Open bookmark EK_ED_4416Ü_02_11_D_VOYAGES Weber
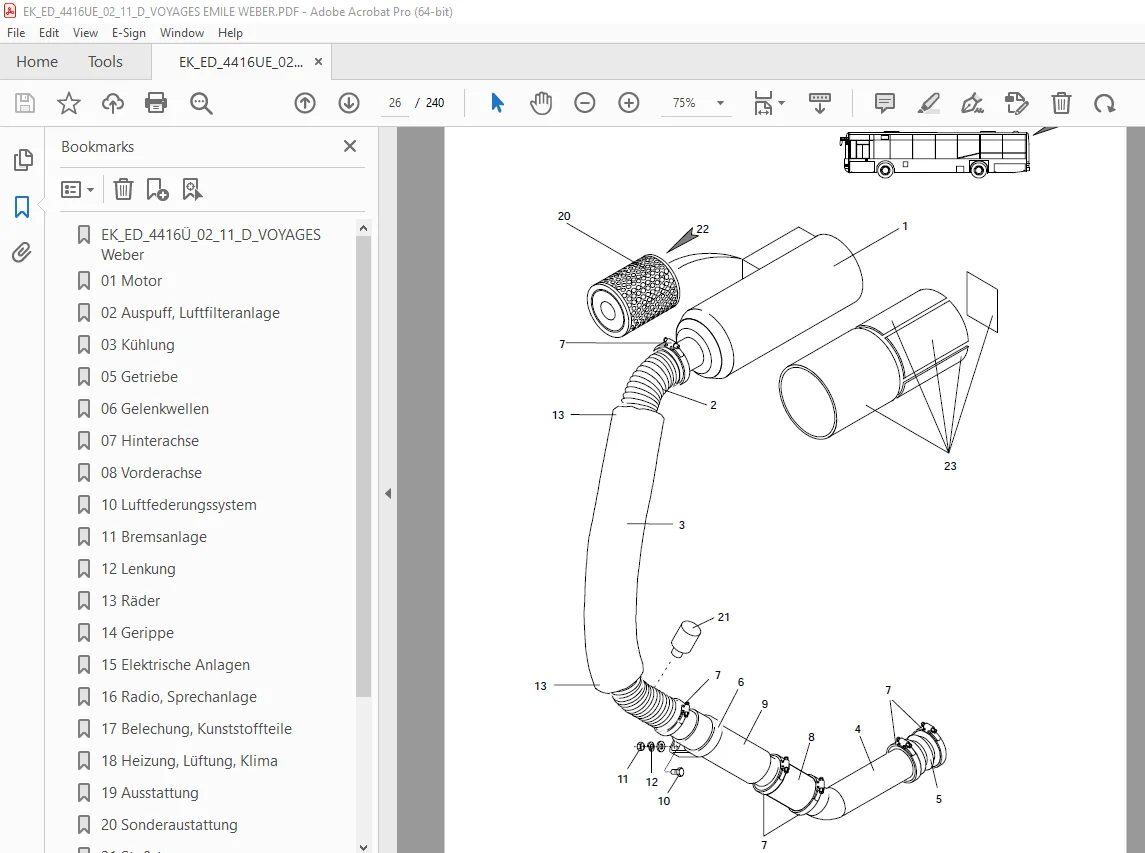 (211, 245)
